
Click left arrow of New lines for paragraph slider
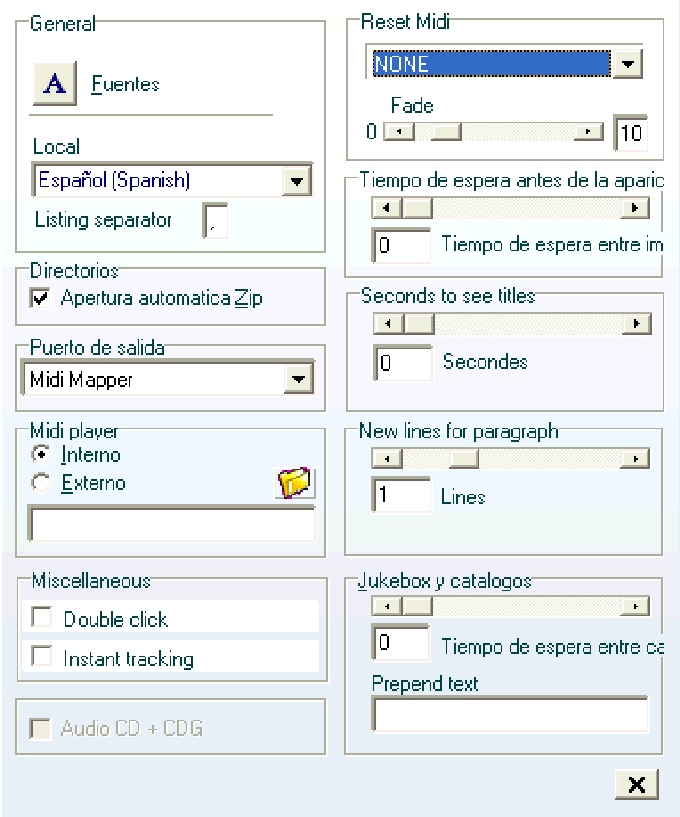point(387,459)
